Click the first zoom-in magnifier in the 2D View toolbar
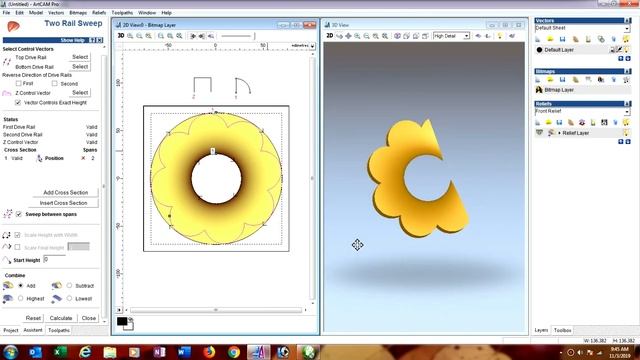This screenshot has height=360, width=640. (130, 36)
